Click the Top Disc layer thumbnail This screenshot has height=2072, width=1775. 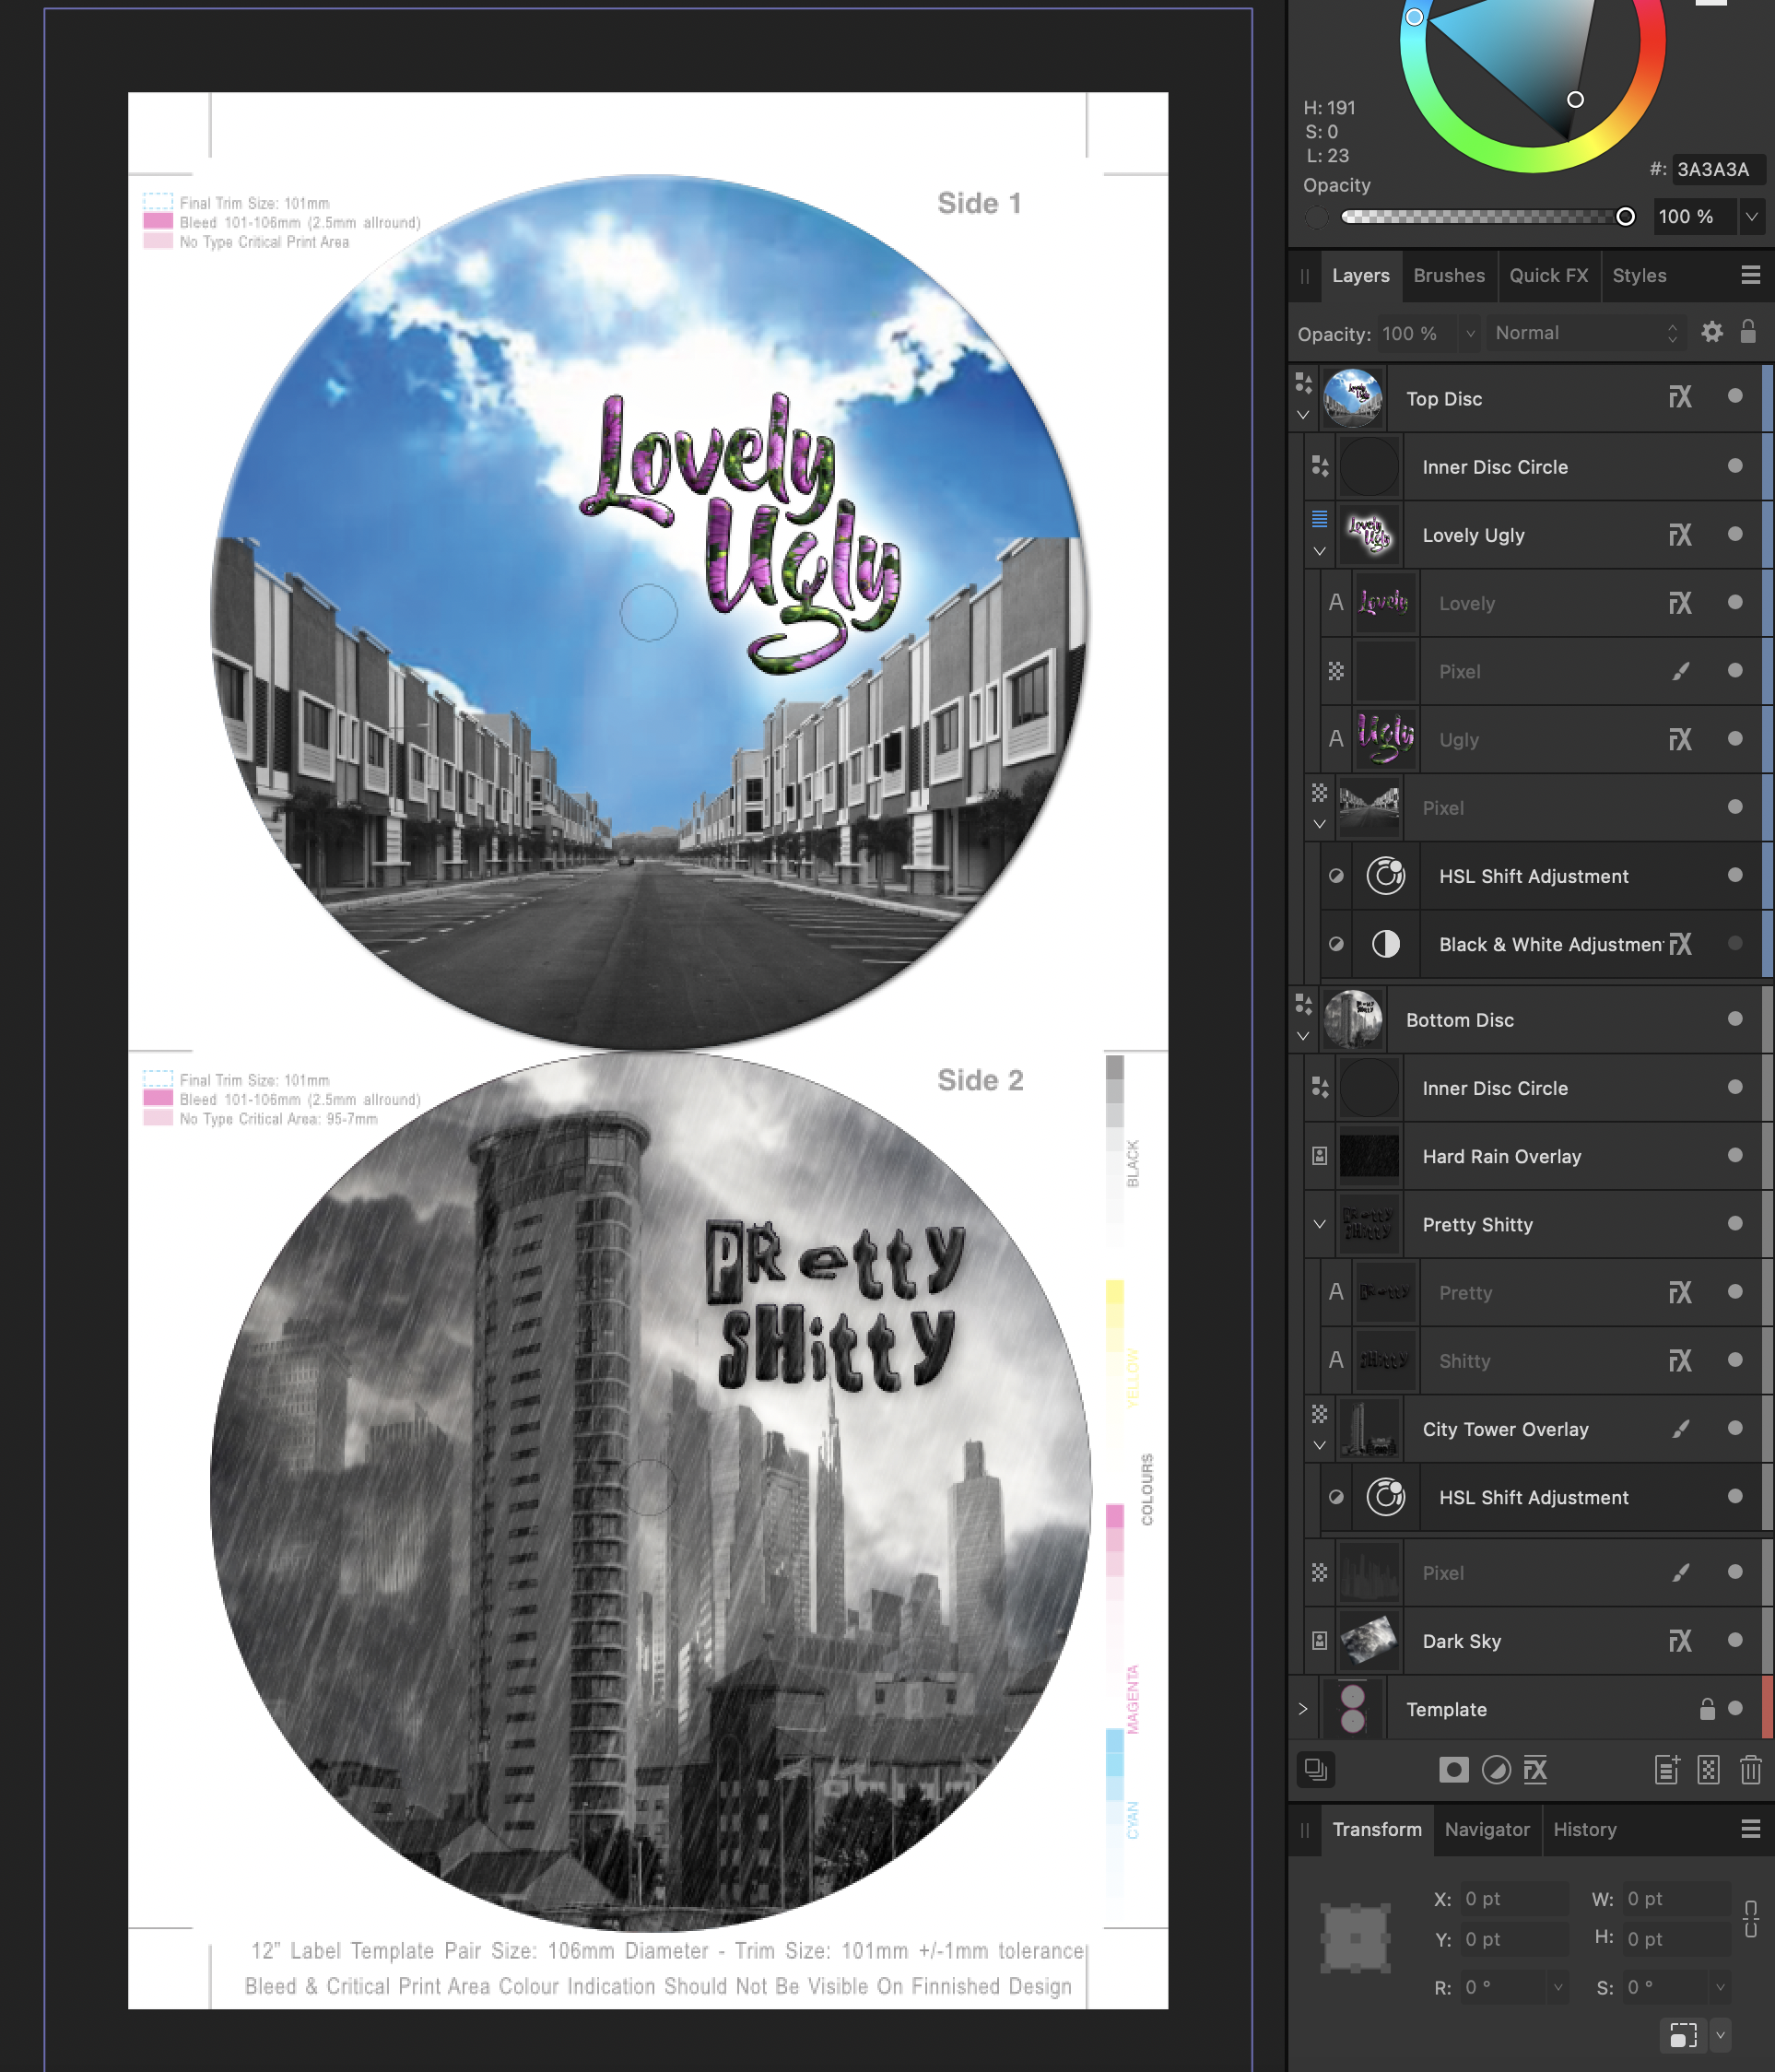(x=1353, y=398)
